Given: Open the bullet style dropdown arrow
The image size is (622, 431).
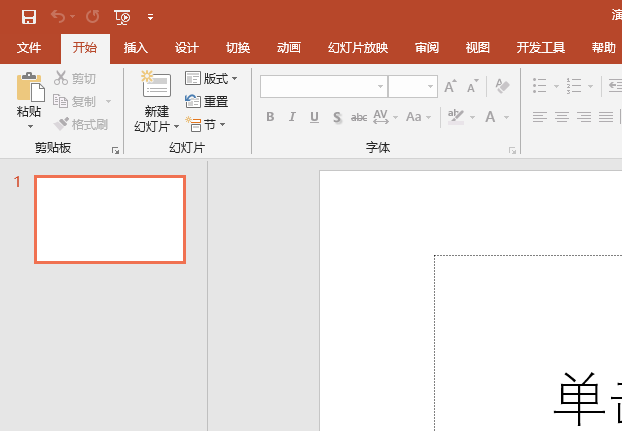Looking at the screenshot, I should pyautogui.click(x=556, y=86).
